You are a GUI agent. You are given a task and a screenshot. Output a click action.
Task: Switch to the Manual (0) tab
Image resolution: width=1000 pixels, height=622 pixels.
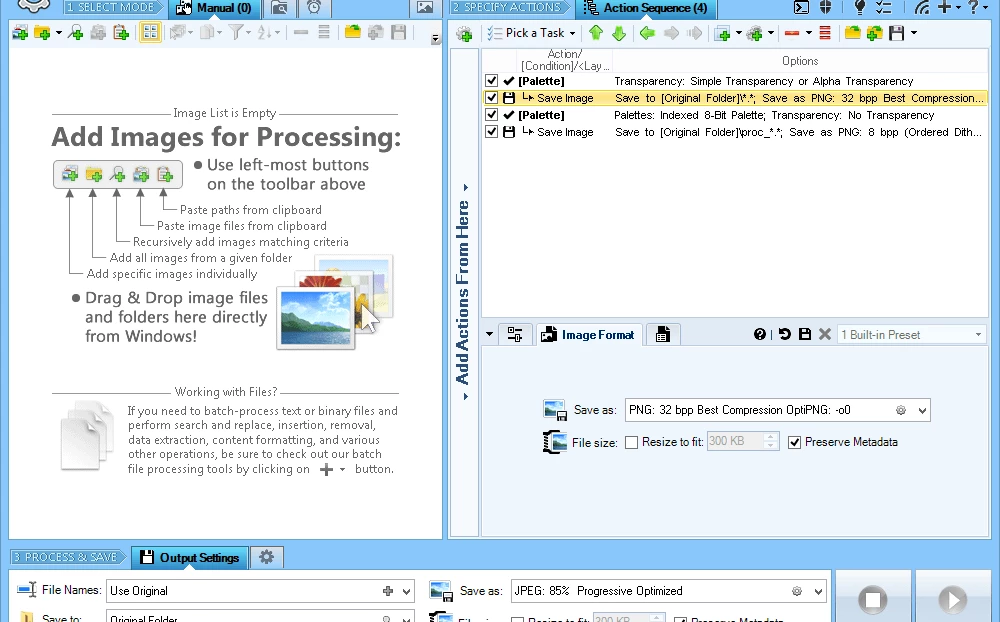point(215,9)
